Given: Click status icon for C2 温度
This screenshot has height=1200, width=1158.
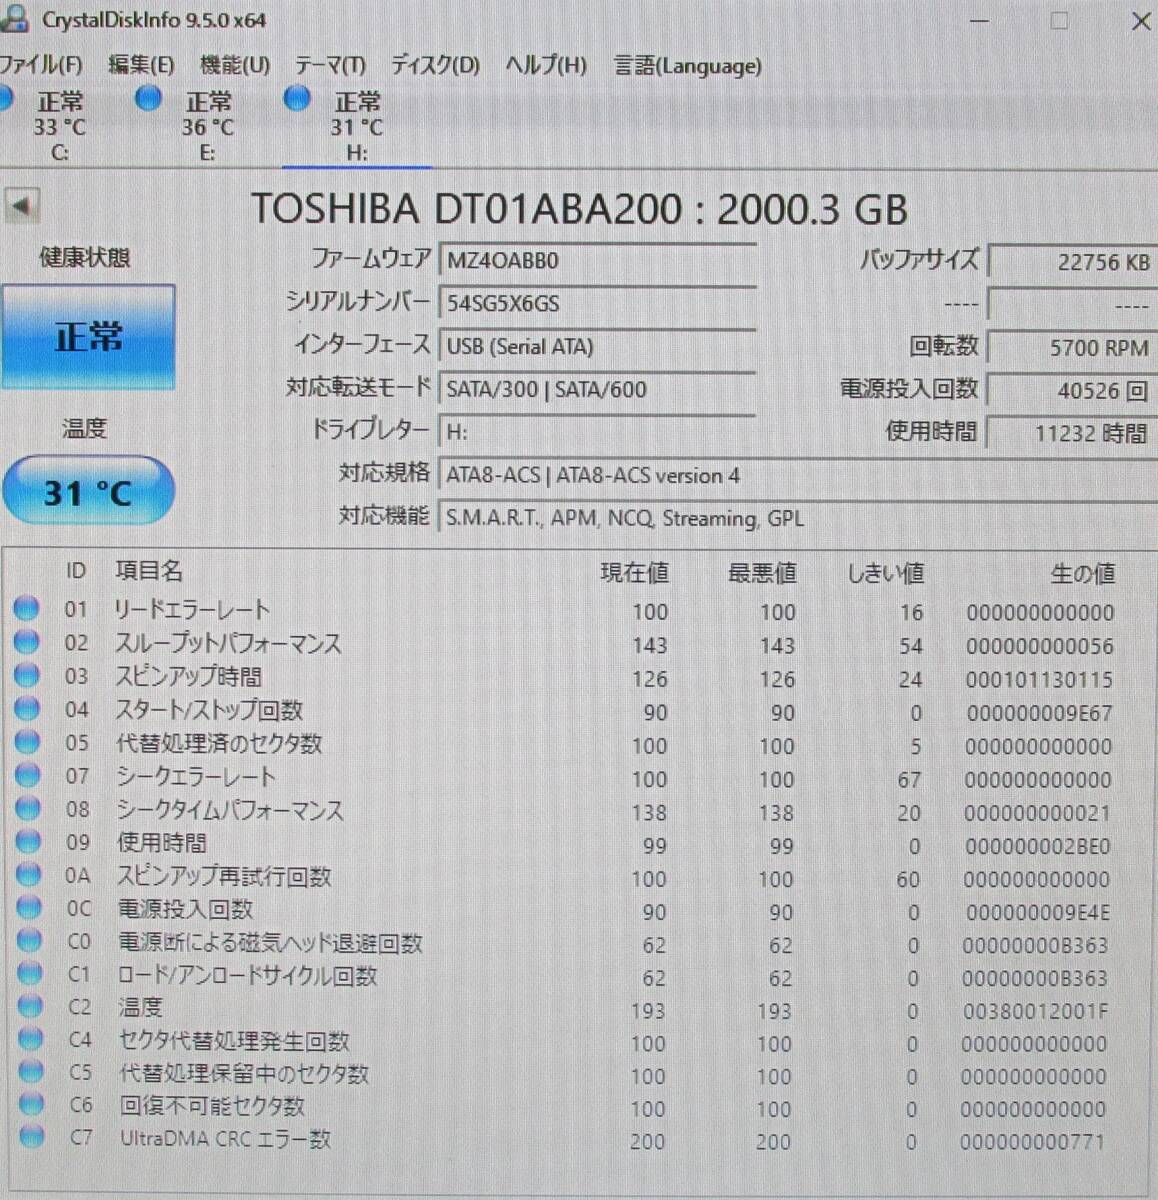Looking at the screenshot, I should pos(30,1006).
